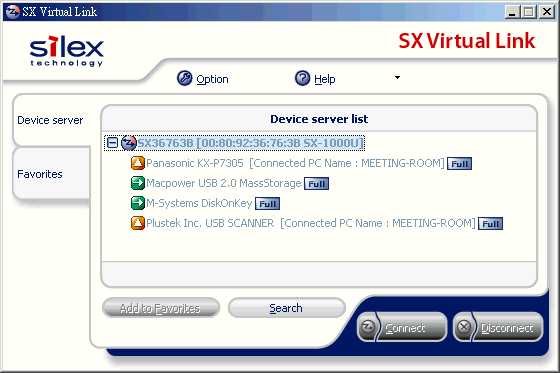Click the orange icon beside Panasonic KX-P7305
Viewport: 560px width, 373px height.
[138, 163]
